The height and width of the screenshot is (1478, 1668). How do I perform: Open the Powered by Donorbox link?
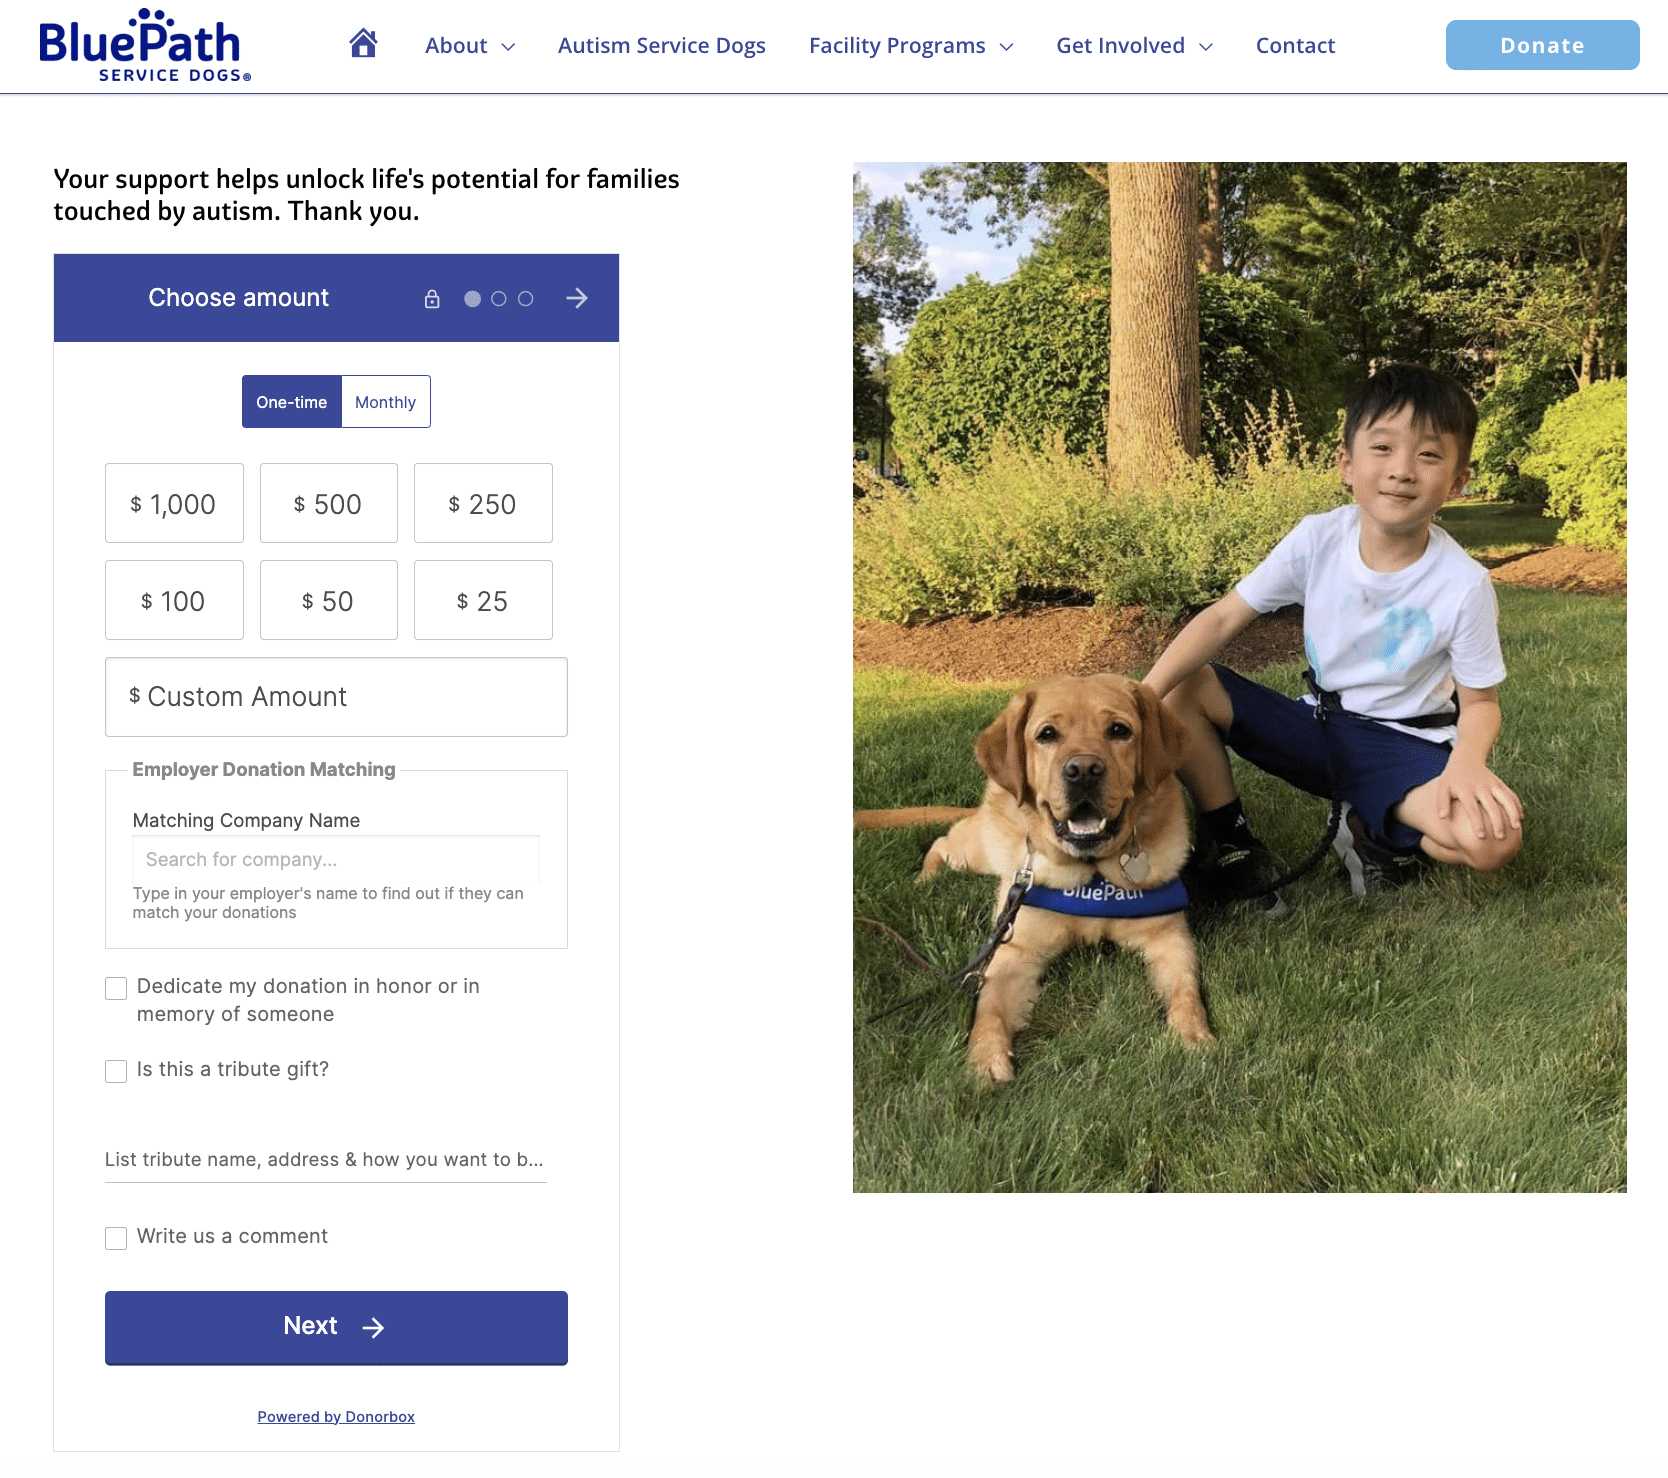336,1417
